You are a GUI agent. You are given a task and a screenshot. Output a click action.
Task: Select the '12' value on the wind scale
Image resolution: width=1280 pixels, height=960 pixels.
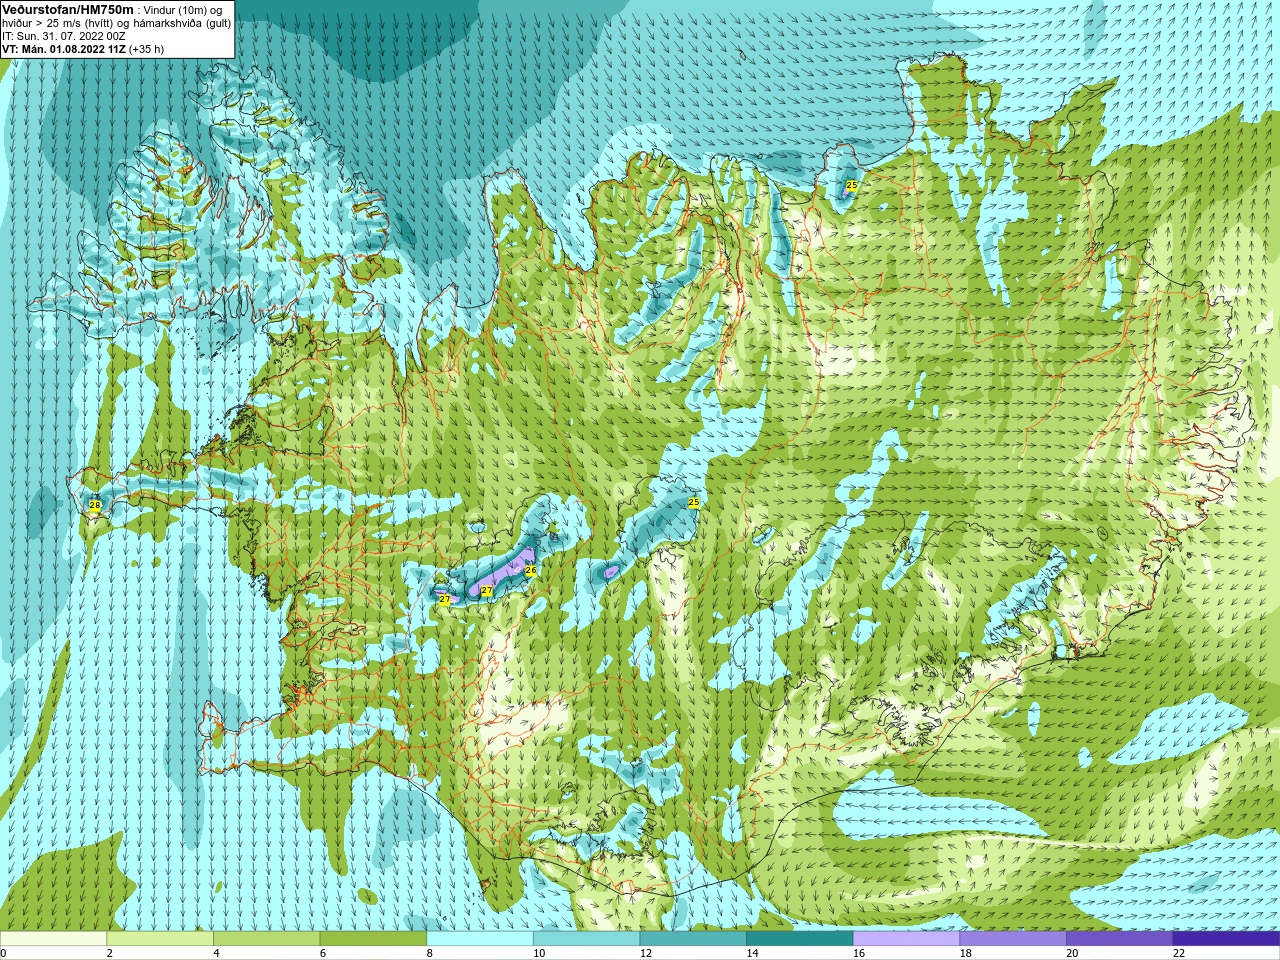645,953
